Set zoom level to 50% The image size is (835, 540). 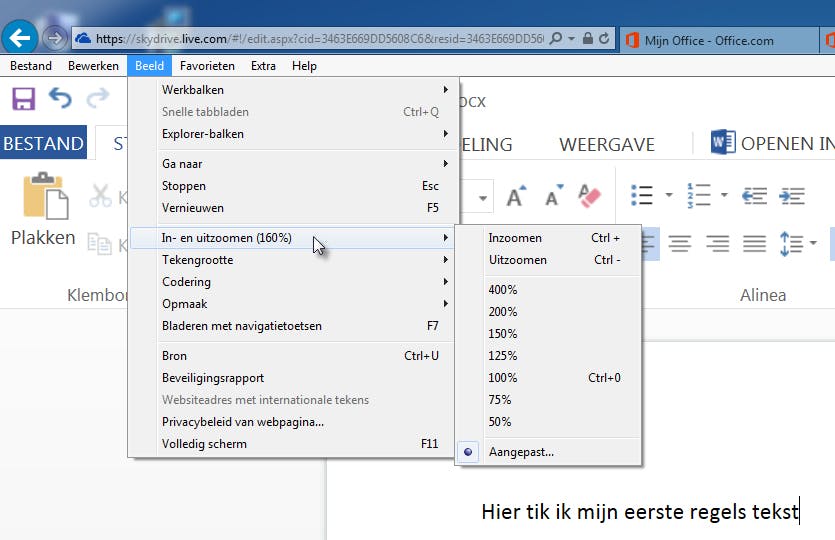(x=549, y=422)
